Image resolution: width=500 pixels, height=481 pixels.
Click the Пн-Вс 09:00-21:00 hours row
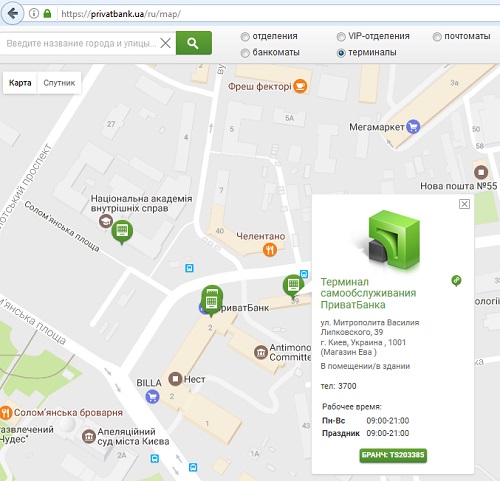tap(366, 421)
